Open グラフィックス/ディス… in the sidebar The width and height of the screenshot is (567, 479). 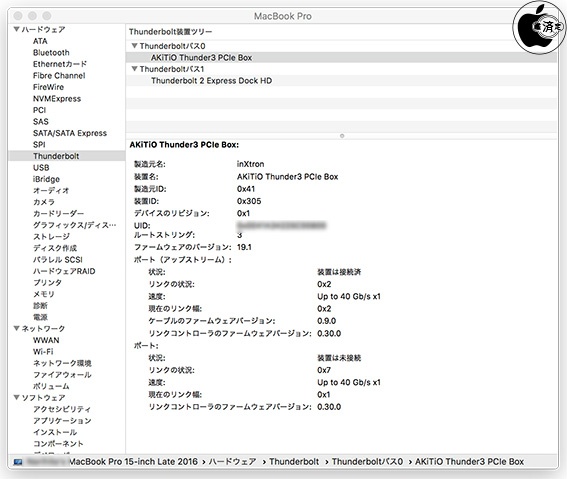74,225
